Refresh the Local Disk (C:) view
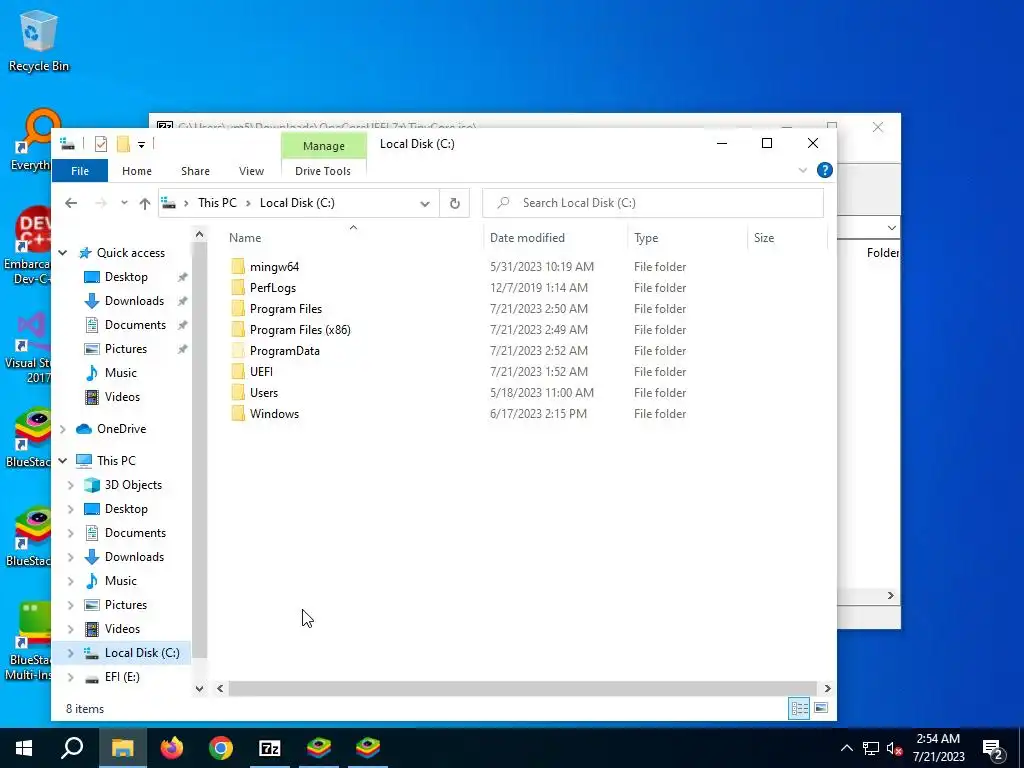The image size is (1024, 768). coord(455,203)
